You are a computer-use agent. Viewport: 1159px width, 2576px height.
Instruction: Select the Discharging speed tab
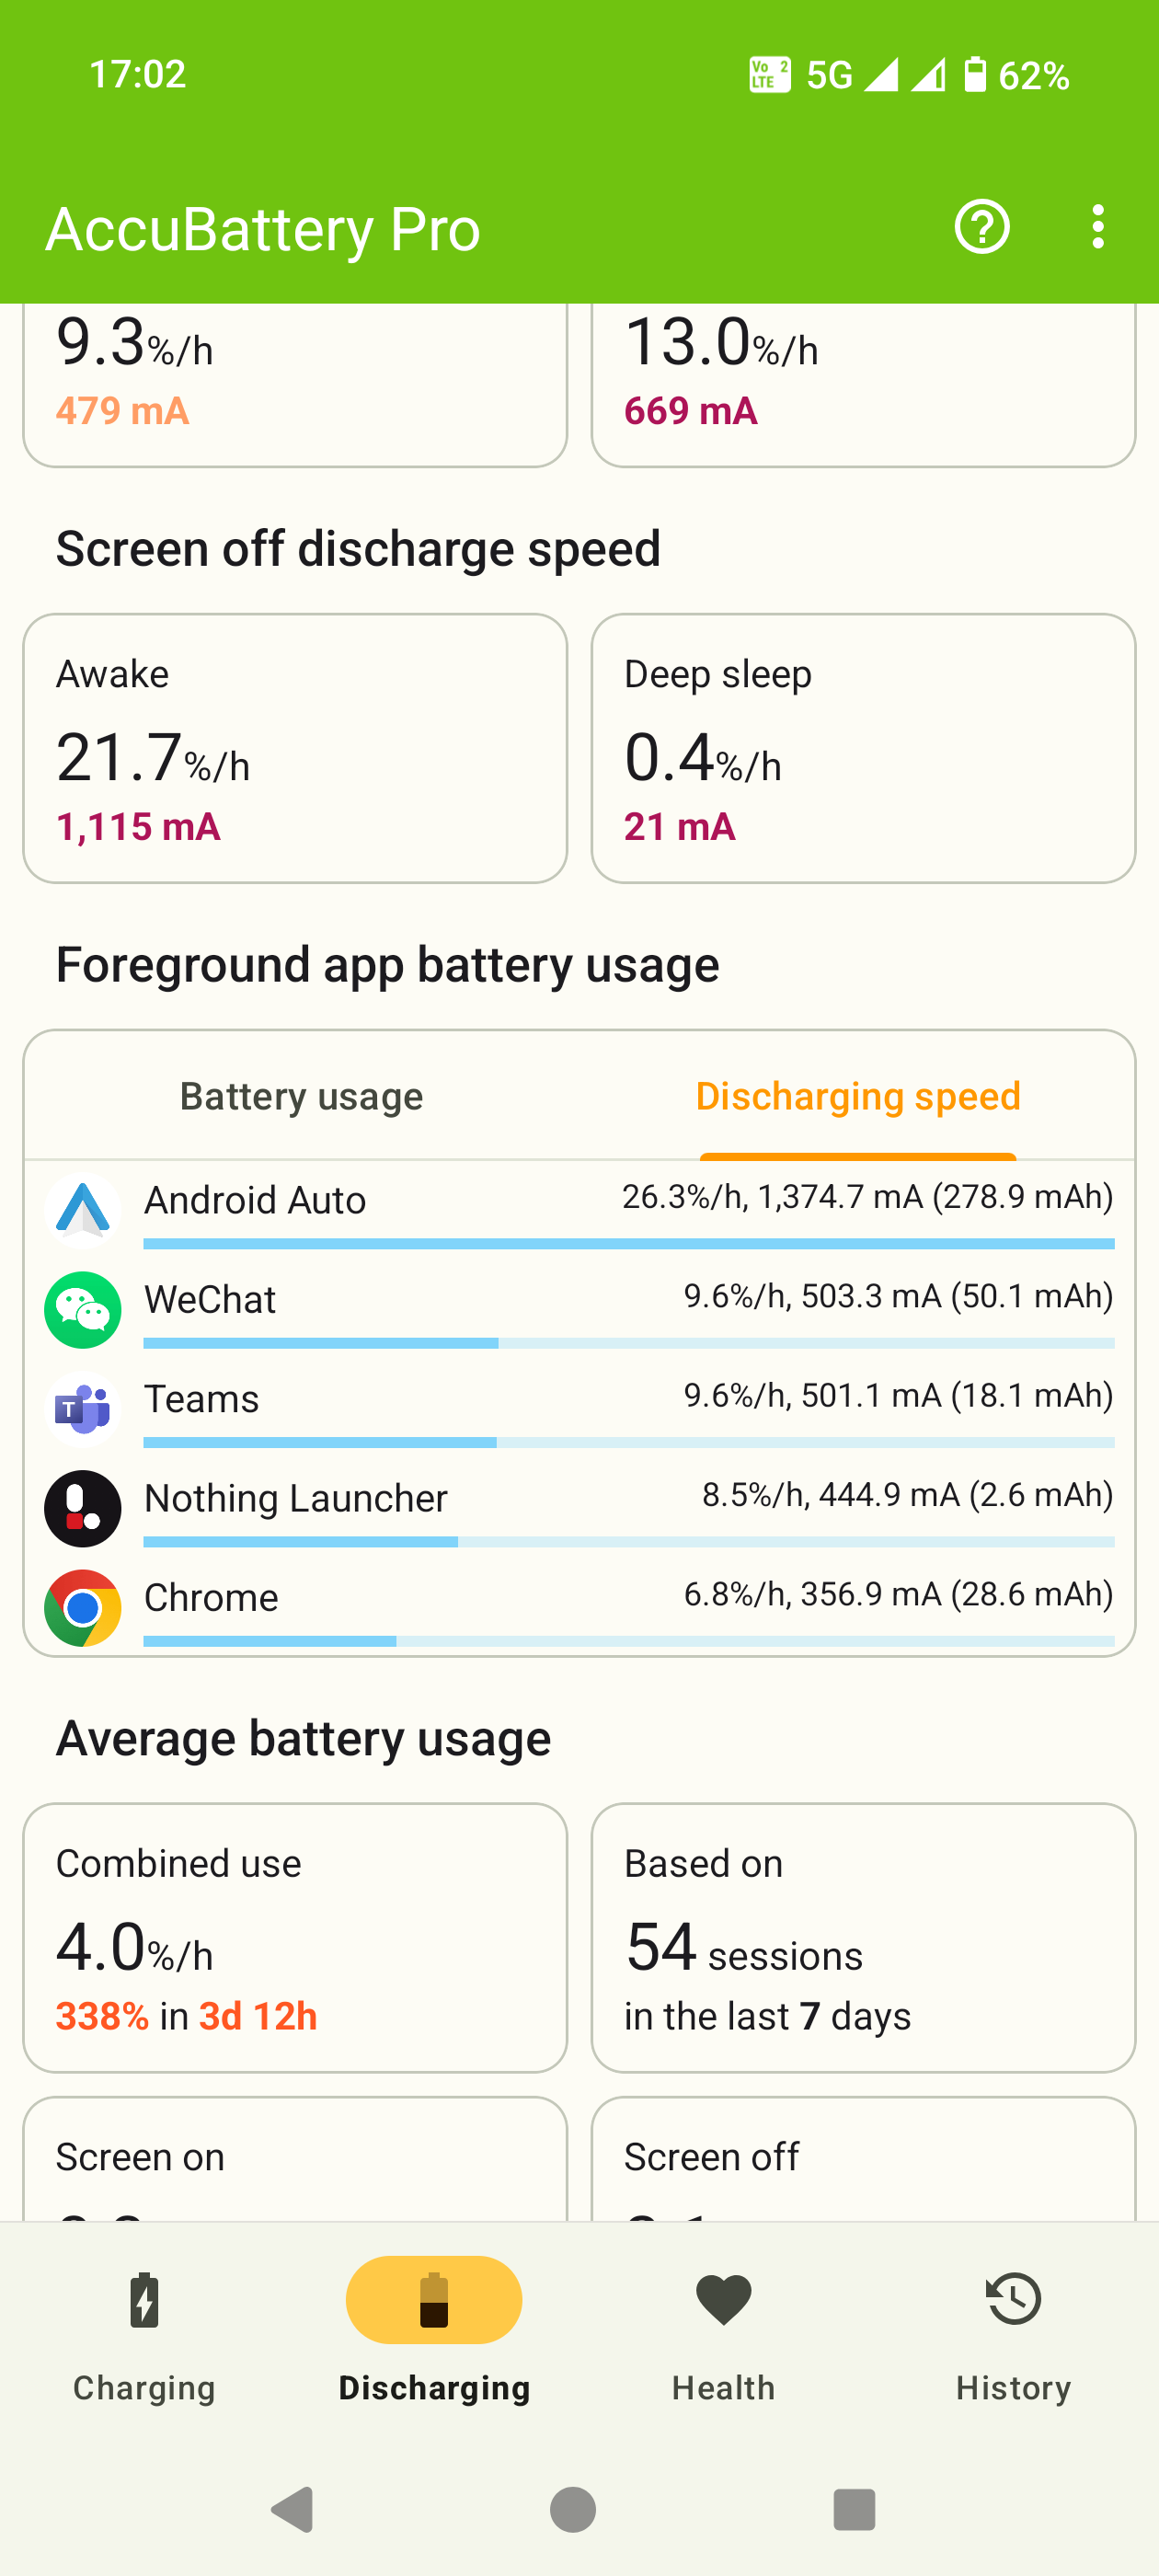[857, 1096]
